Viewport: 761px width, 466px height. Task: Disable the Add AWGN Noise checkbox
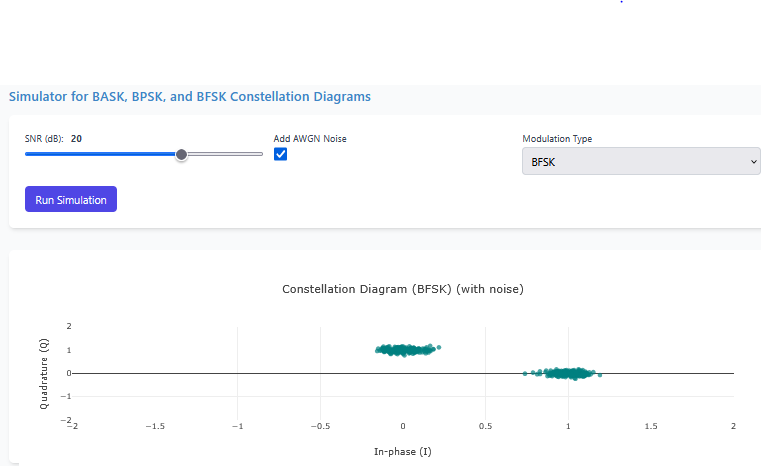coord(281,154)
